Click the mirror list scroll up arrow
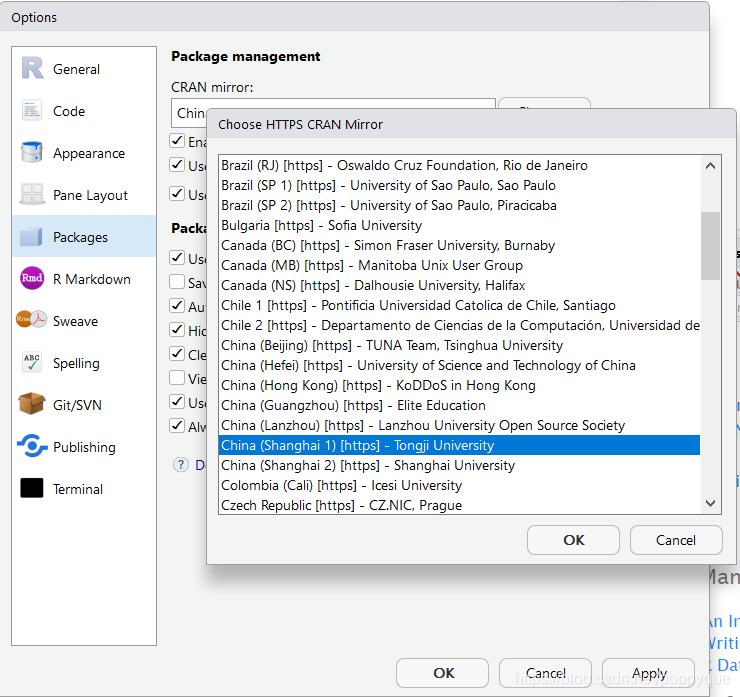Viewport: 740px width, 697px height. click(710, 166)
